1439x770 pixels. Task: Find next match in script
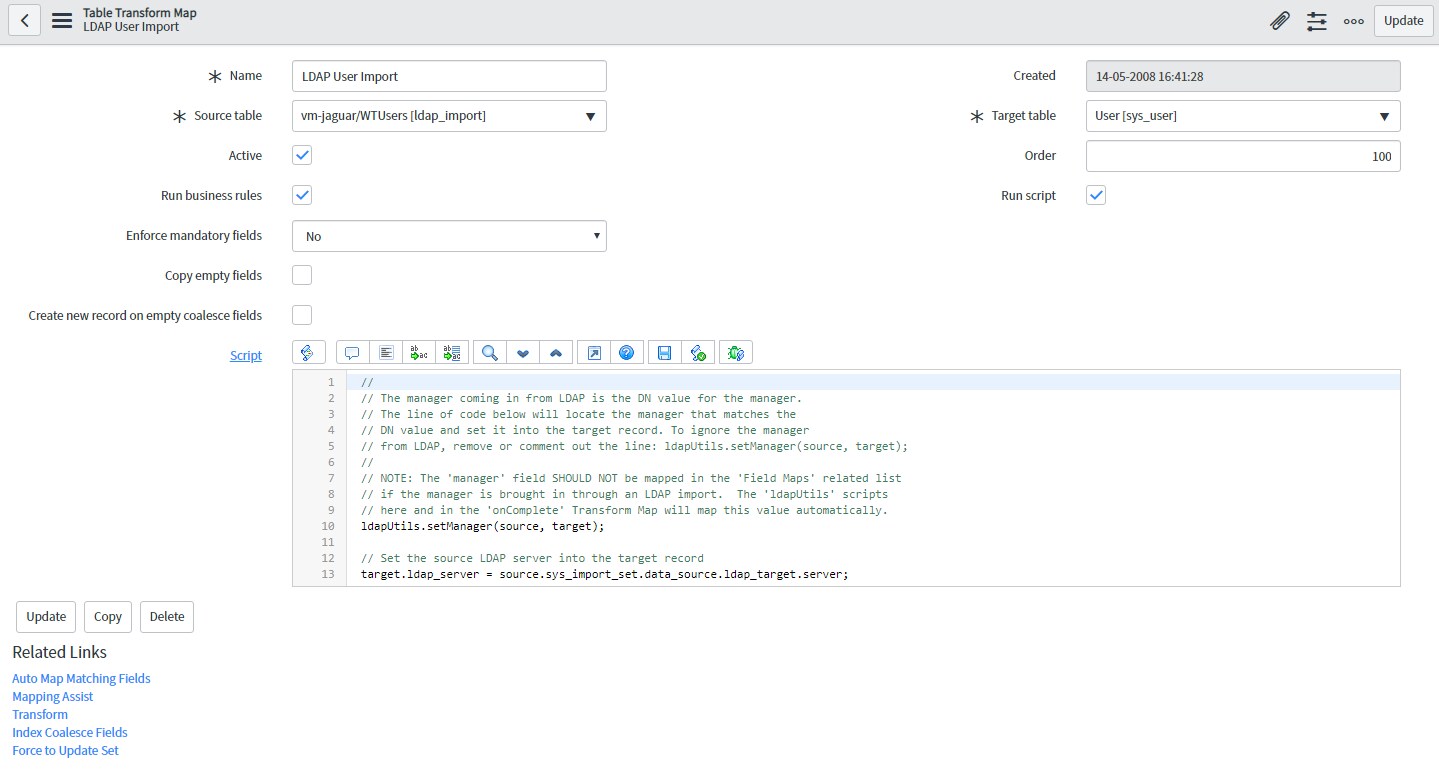tap(522, 352)
